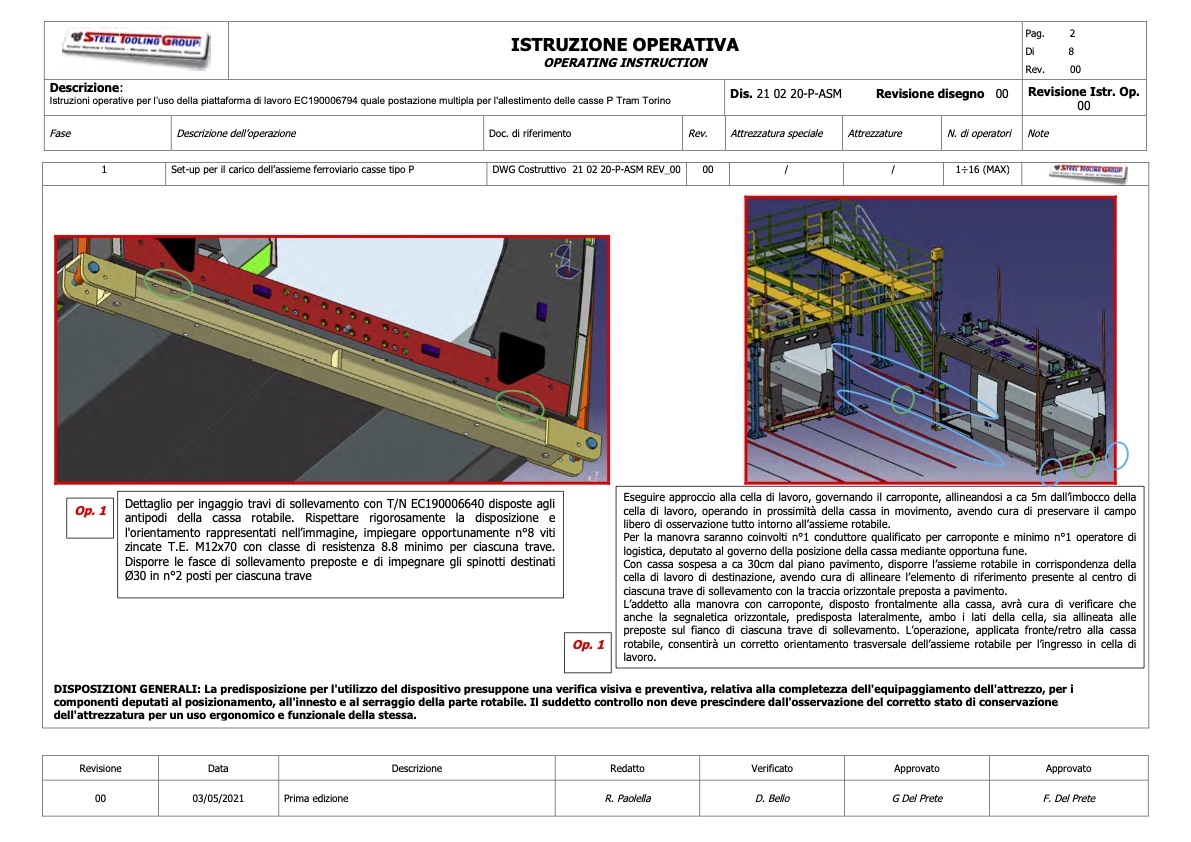Select the title 'ISTRUZIONE OPERATIVA'
Image resolution: width=1191 pixels, height=842 pixels.
[624, 45]
